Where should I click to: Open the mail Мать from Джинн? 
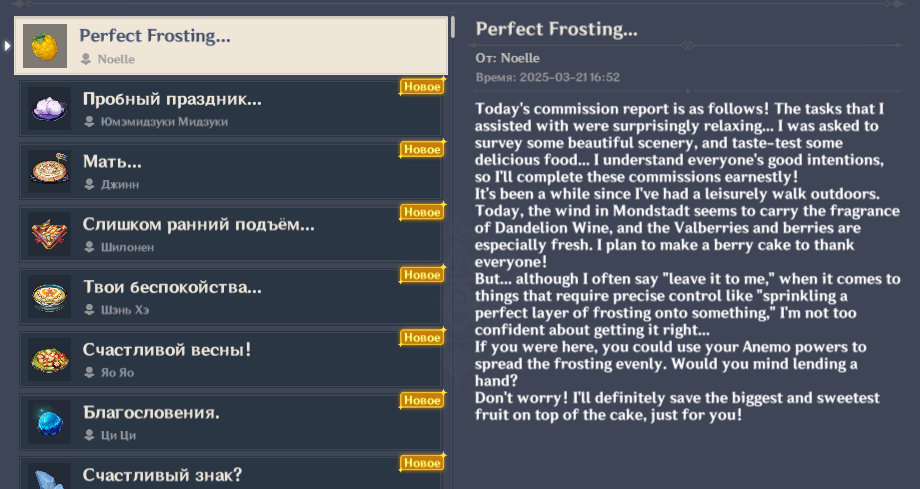tap(231, 171)
